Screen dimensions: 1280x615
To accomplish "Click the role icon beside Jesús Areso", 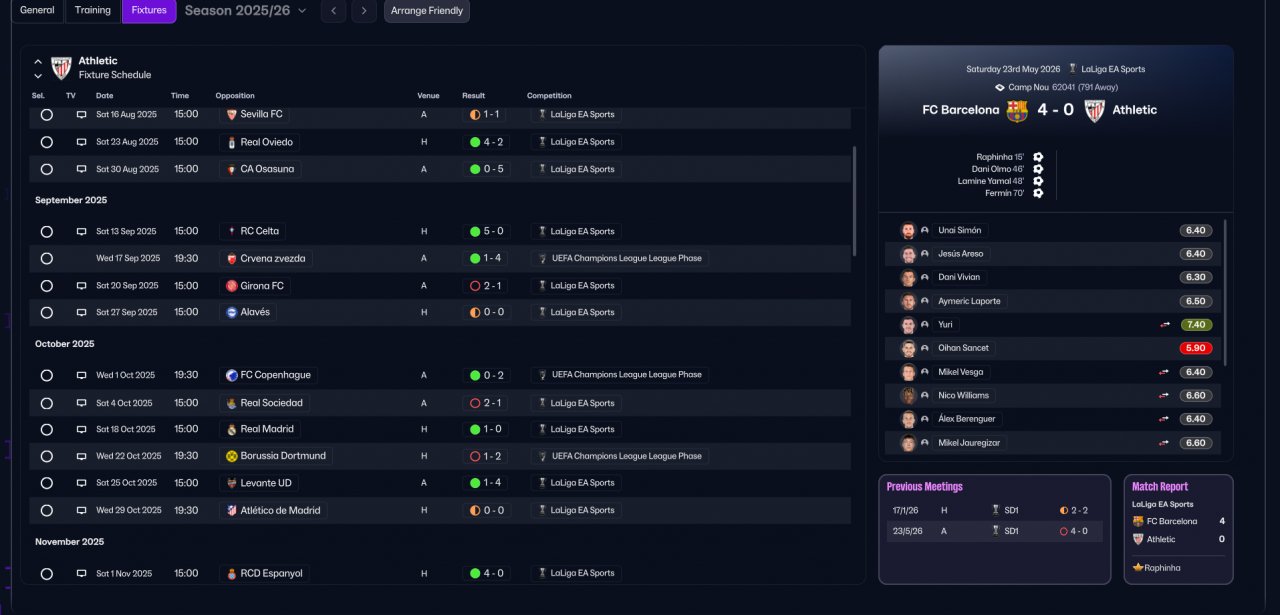I will click(x=925, y=254).
